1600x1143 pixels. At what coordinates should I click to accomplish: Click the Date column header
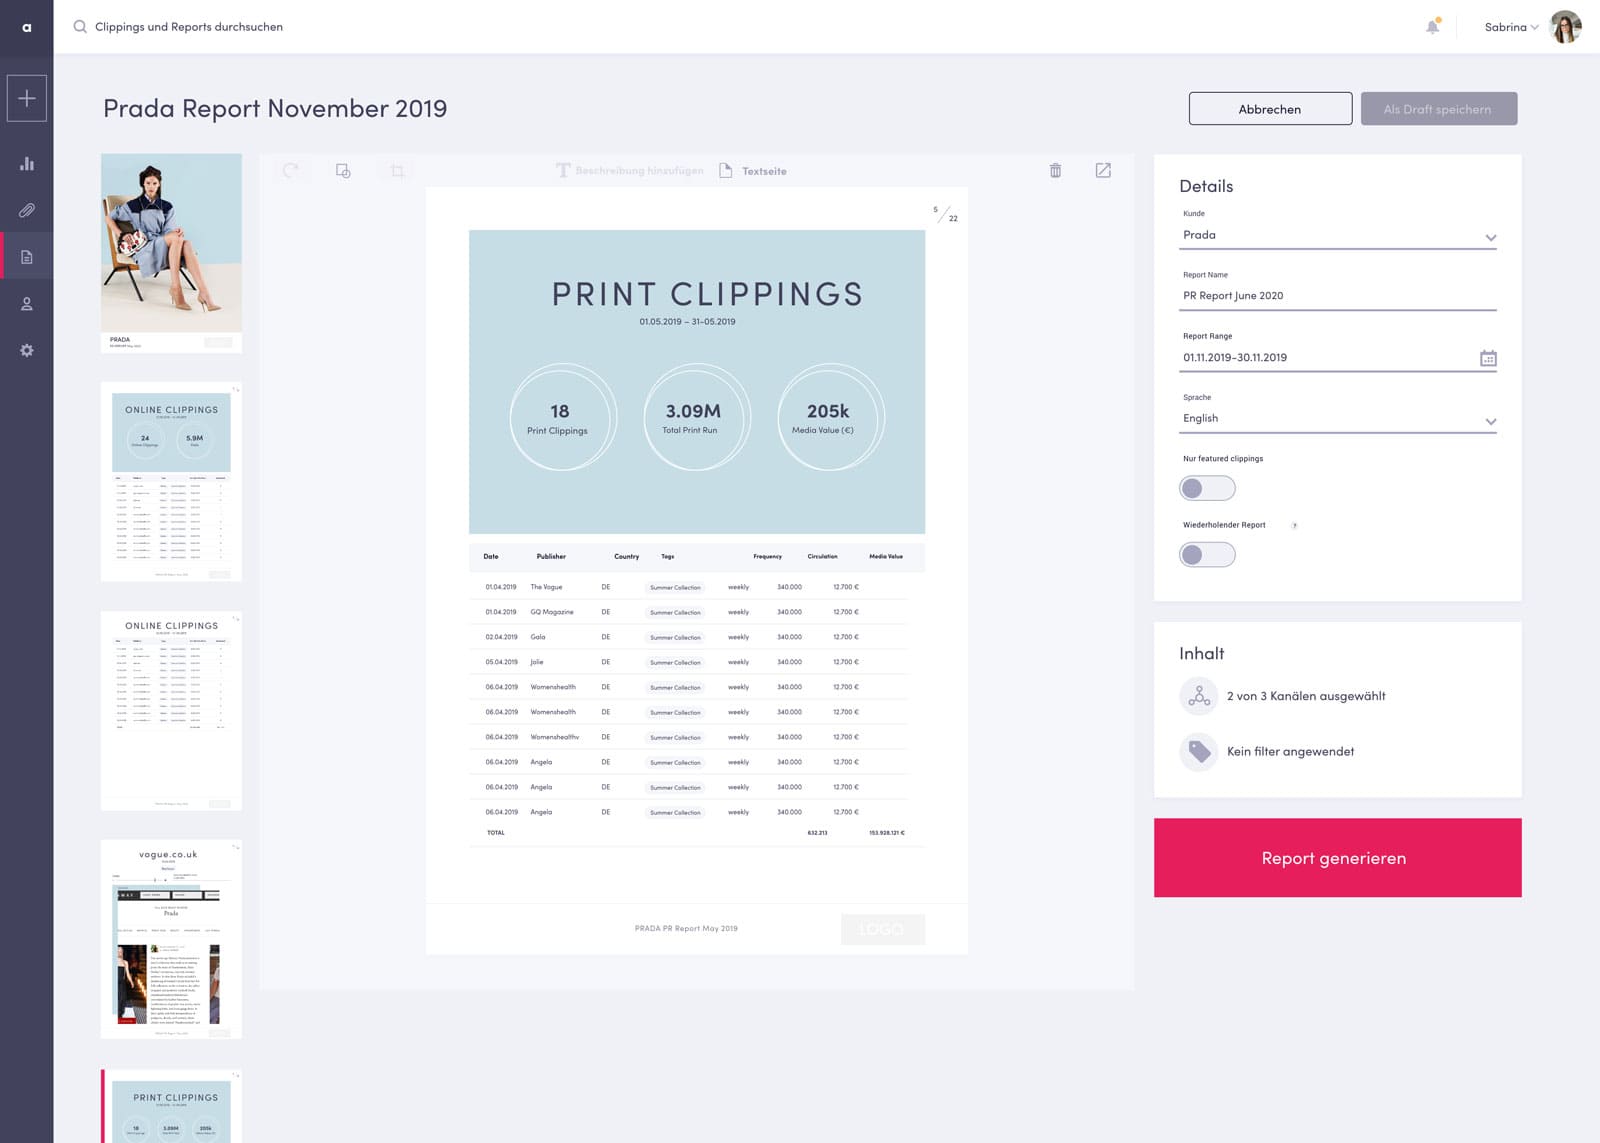491,556
